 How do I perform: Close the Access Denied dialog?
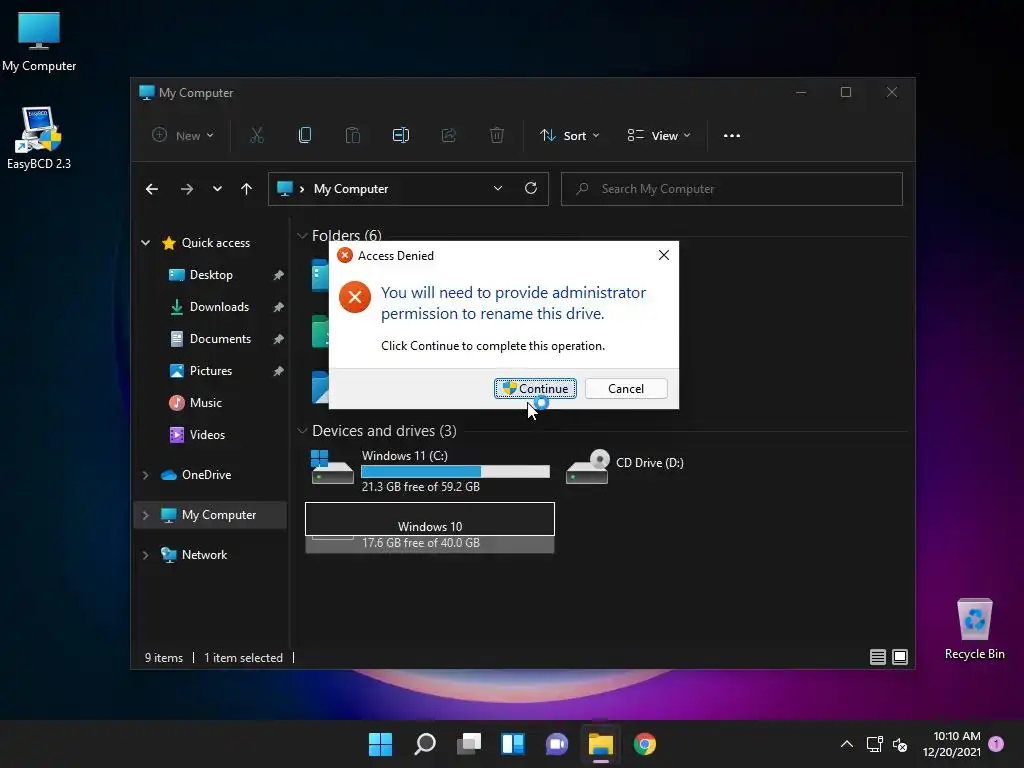664,255
